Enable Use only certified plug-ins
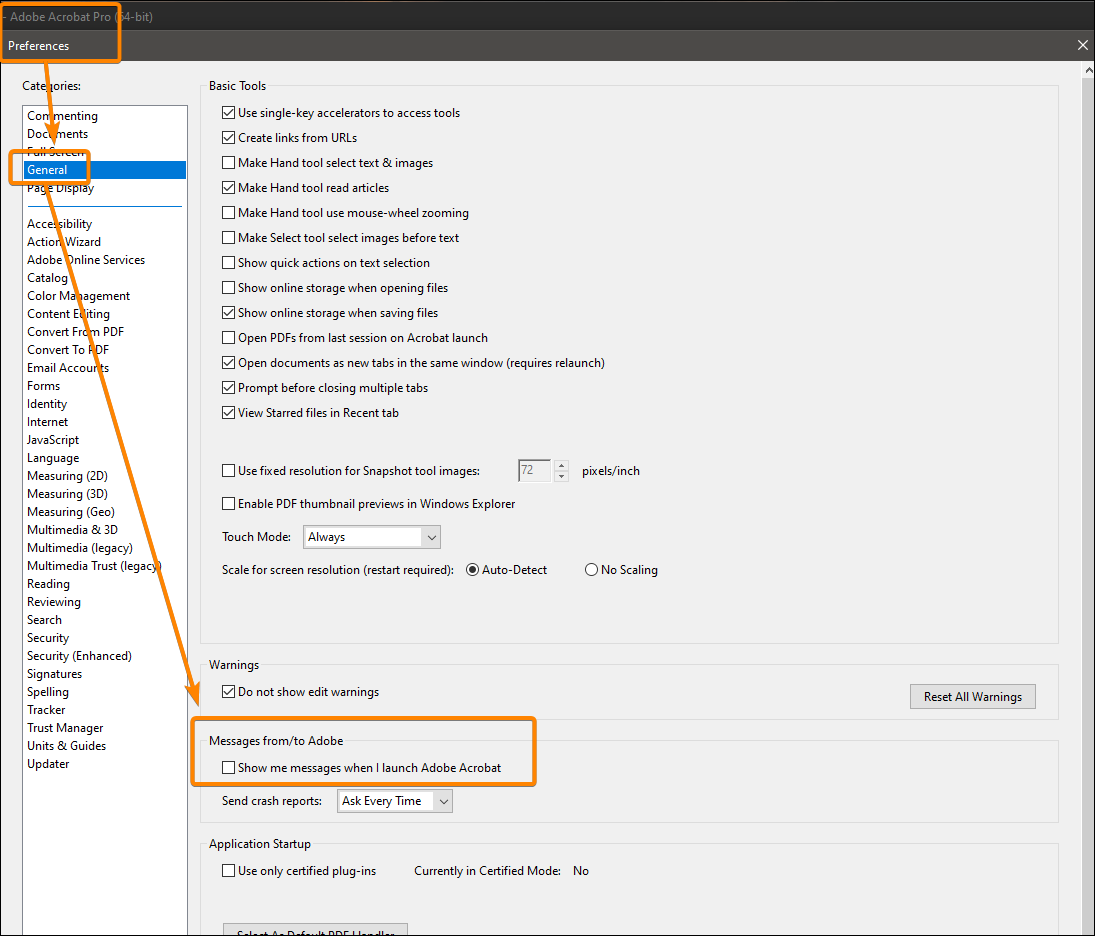 (x=228, y=870)
